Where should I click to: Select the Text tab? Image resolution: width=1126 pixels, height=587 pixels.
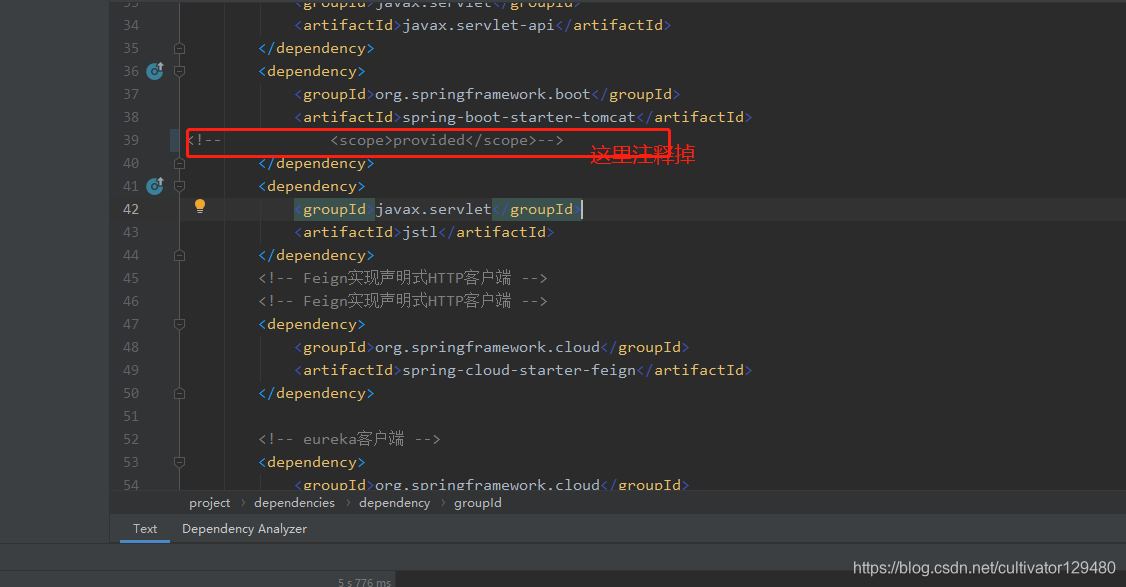[144, 528]
